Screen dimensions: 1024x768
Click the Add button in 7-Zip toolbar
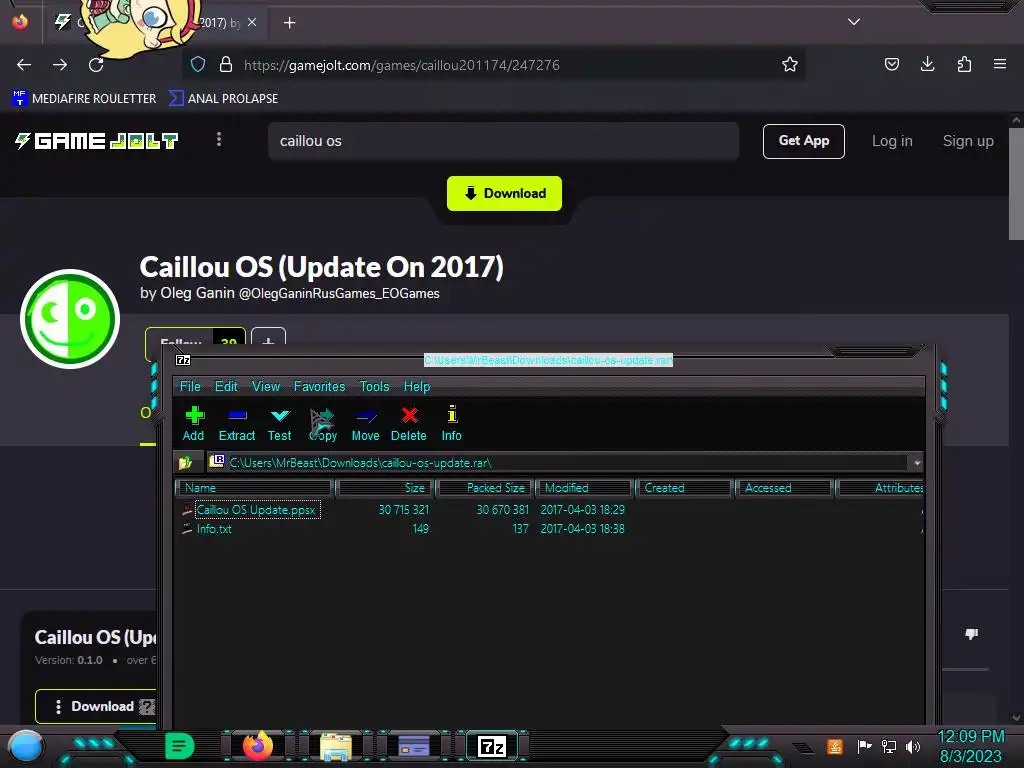click(193, 423)
